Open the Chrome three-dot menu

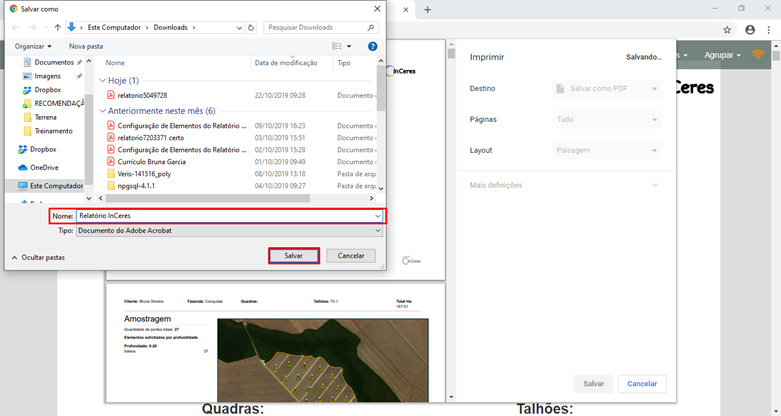[769, 30]
